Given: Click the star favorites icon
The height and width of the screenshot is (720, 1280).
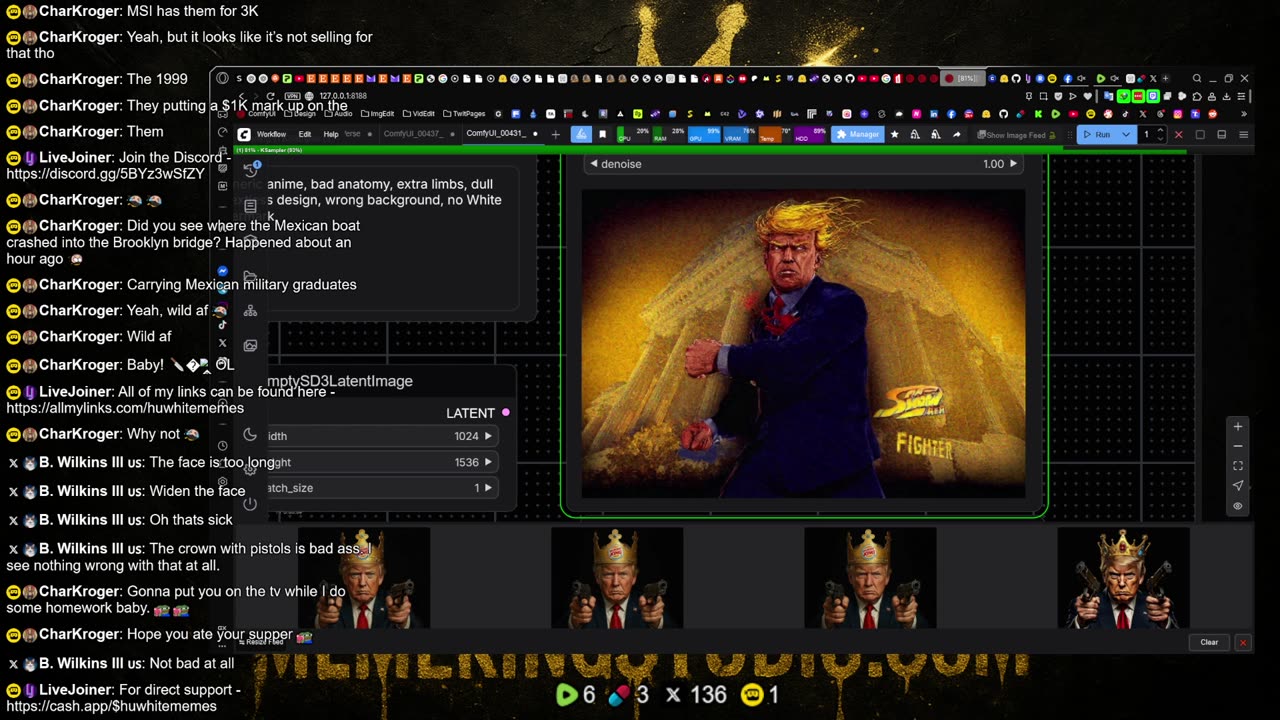Looking at the screenshot, I should (895, 134).
